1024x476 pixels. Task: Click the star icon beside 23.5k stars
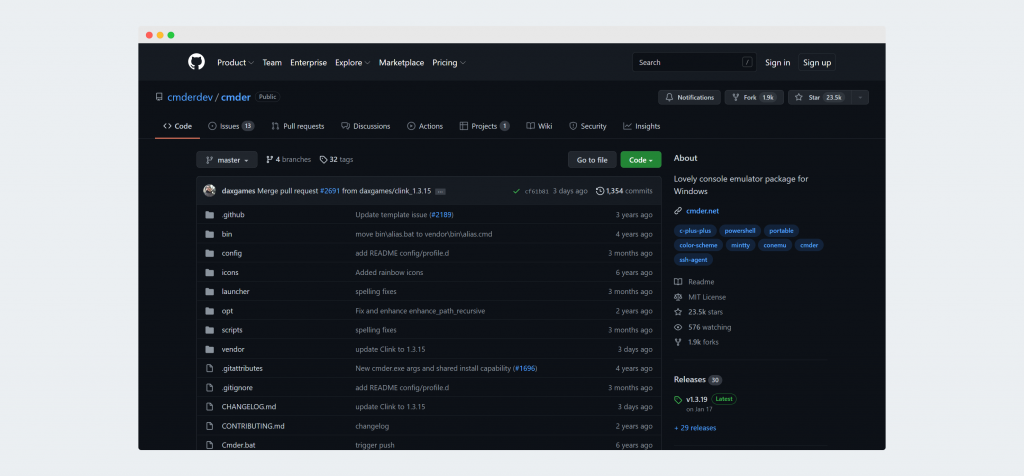(678, 312)
